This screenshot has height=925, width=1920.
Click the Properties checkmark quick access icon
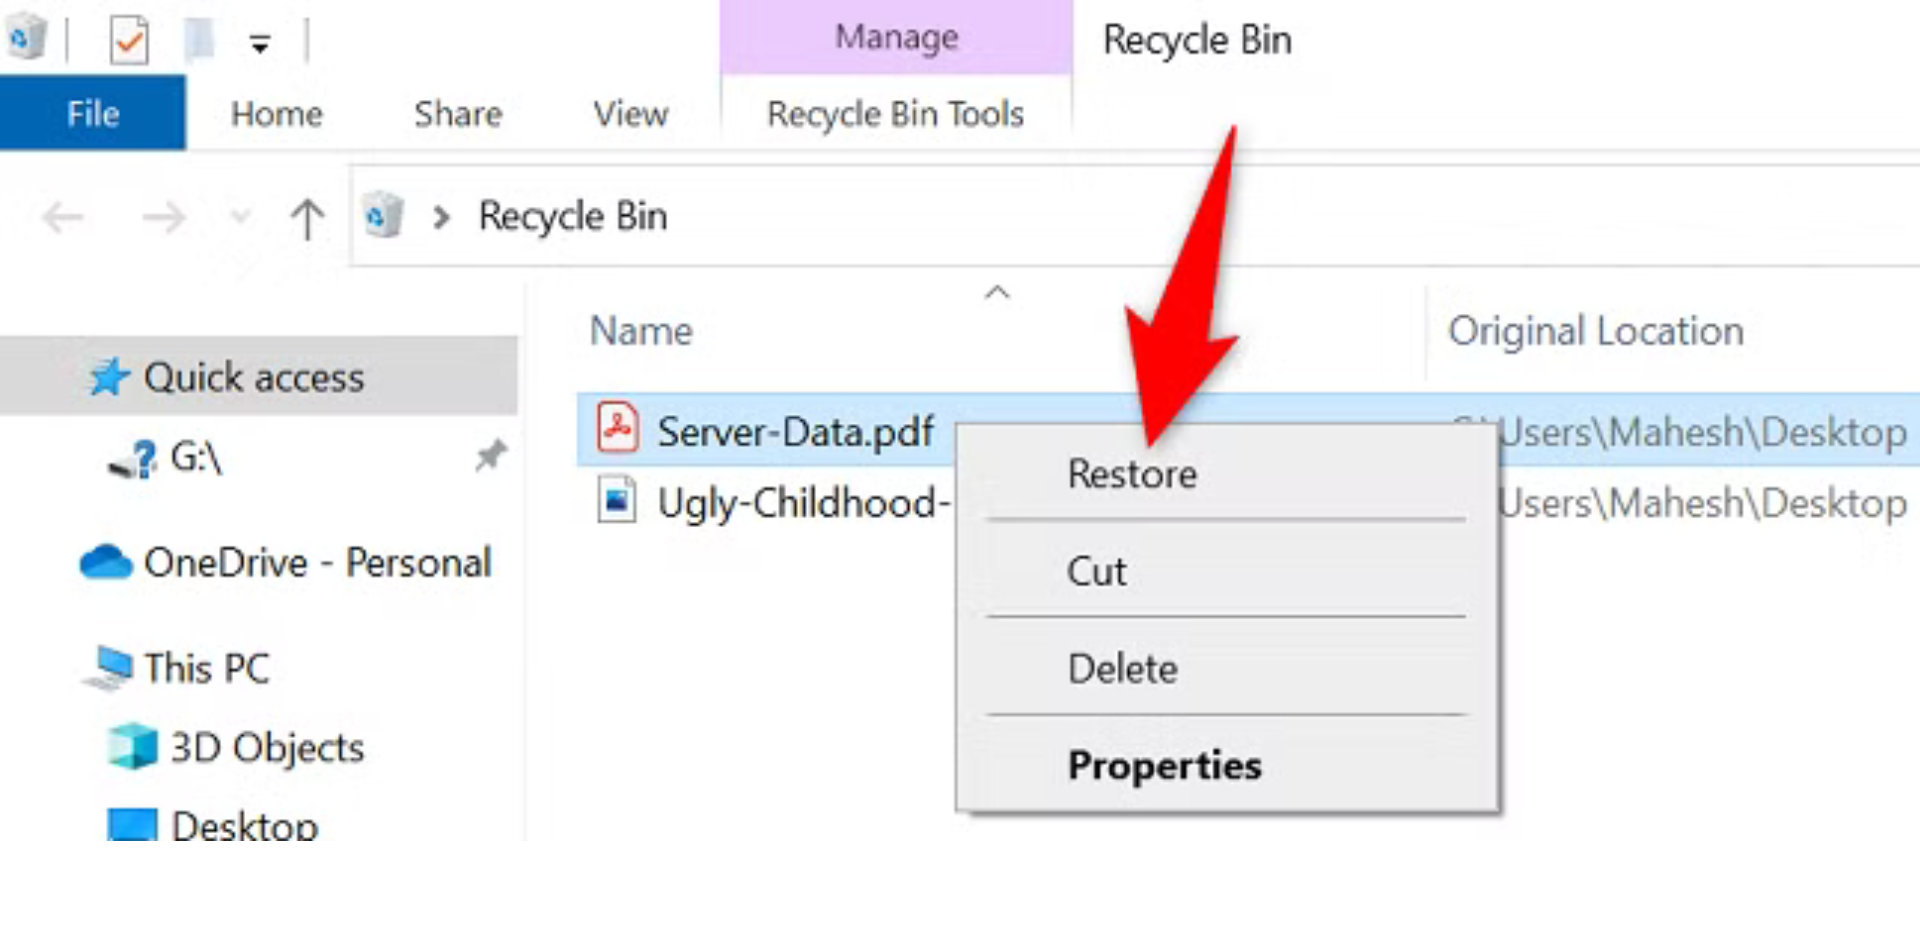pyautogui.click(x=129, y=41)
